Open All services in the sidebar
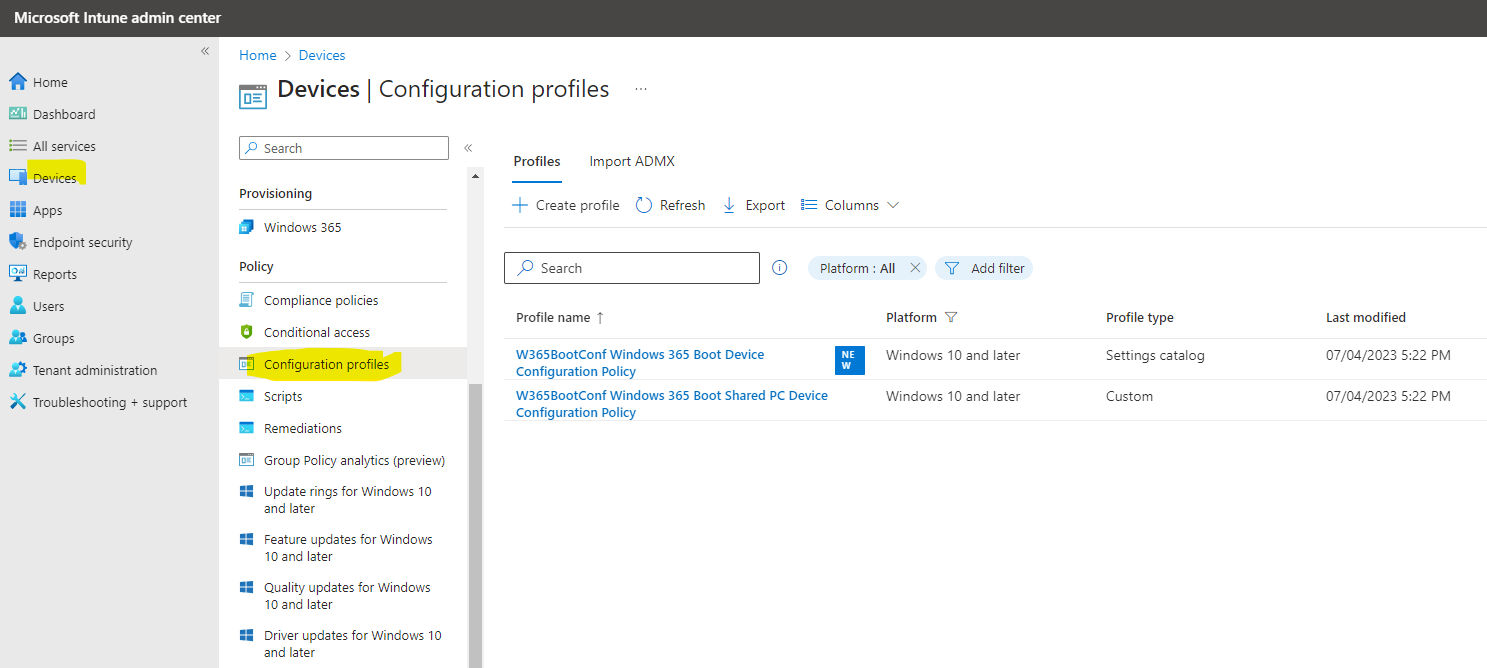The height and width of the screenshot is (668, 1487). coord(64,146)
